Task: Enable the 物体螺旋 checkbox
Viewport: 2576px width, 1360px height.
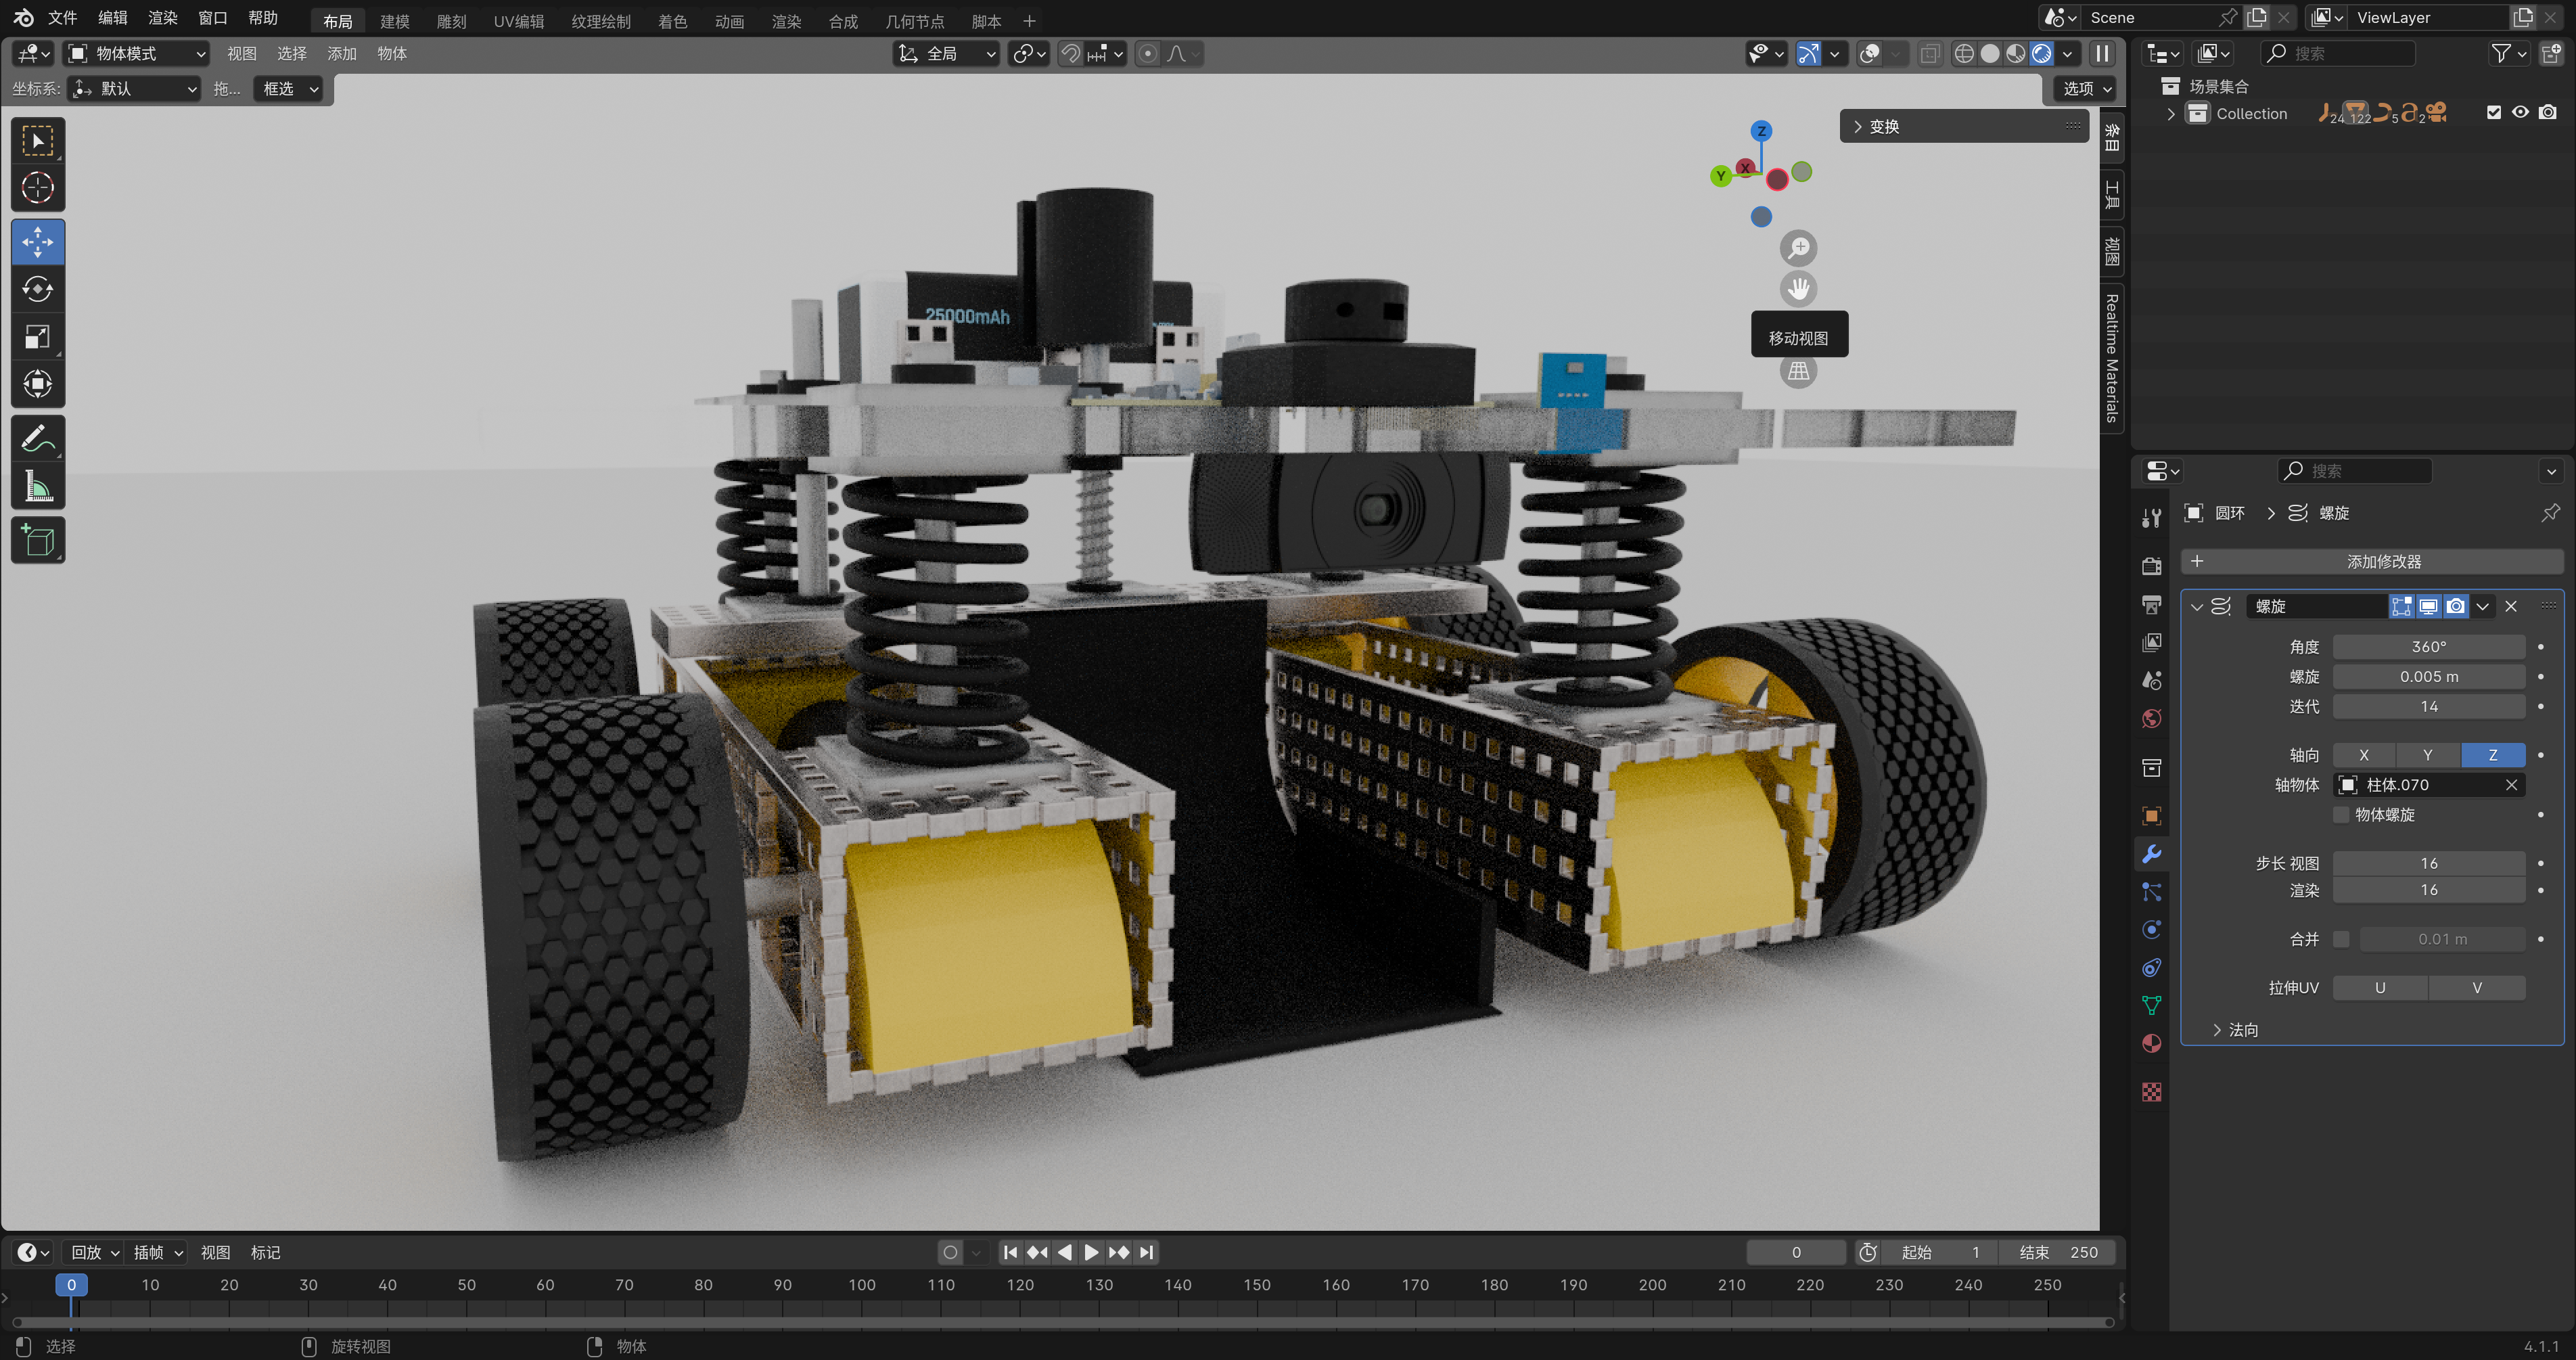Action: [2341, 815]
